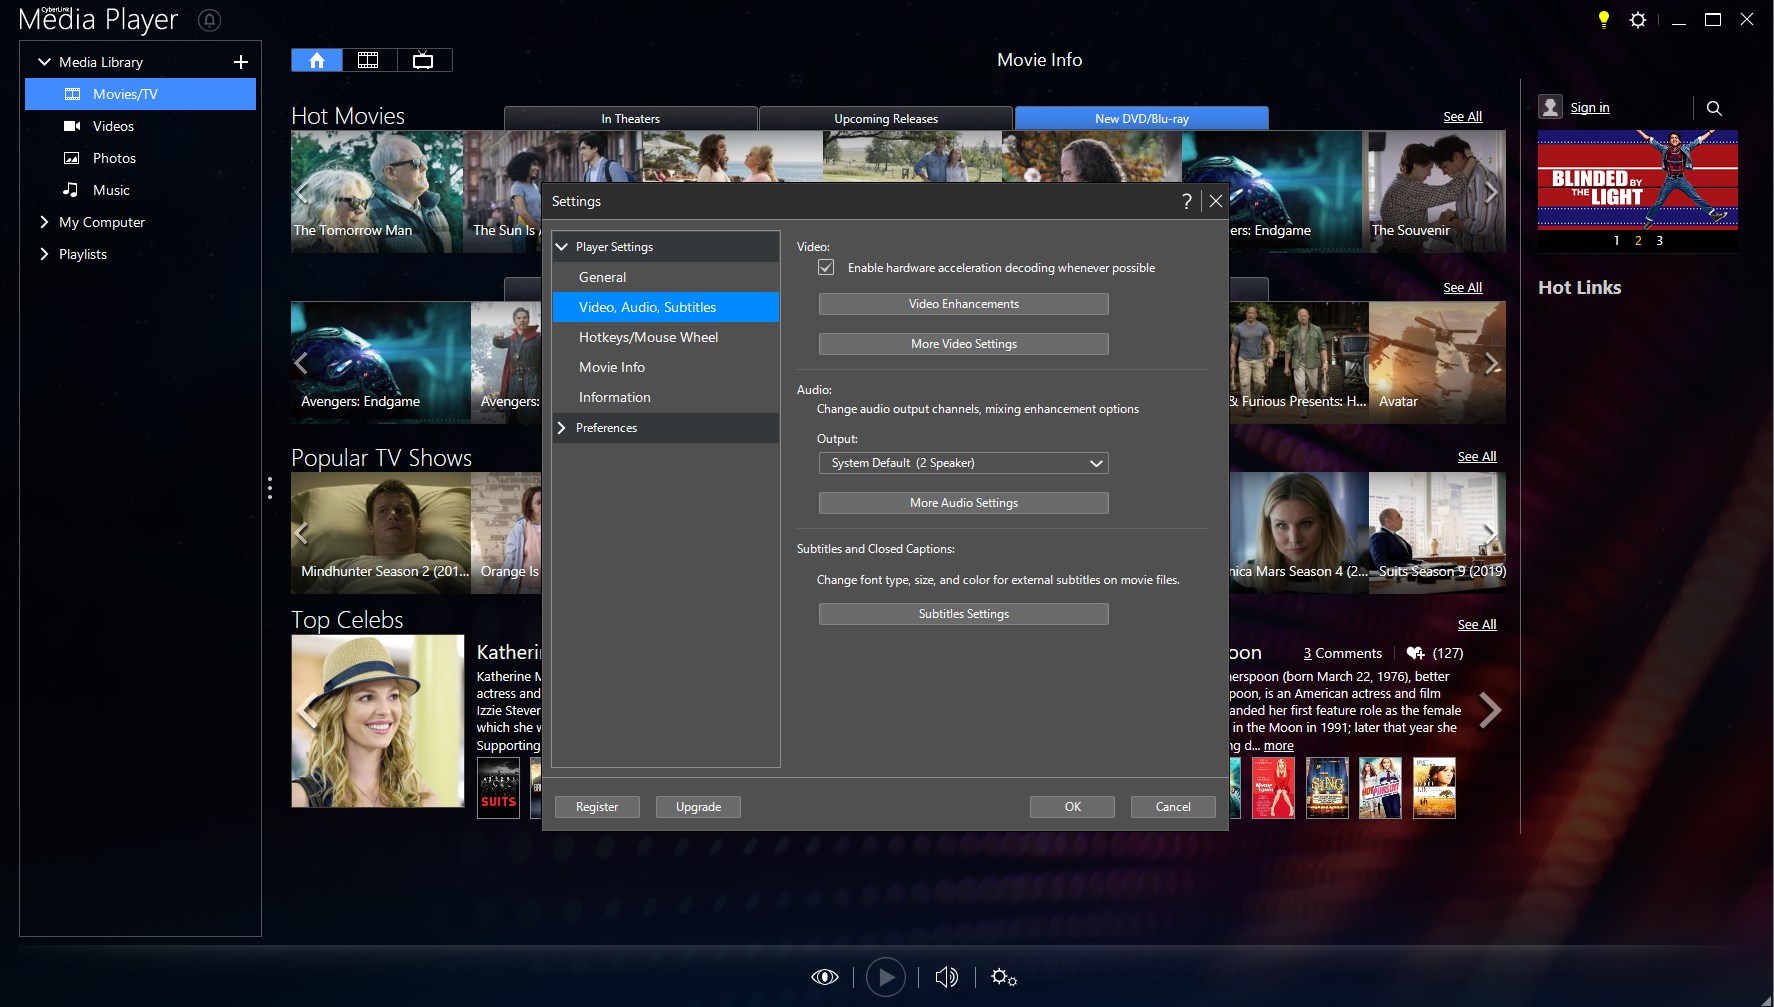Image resolution: width=1774 pixels, height=1007 pixels.
Task: Select General settings page
Action: (x=665, y=277)
